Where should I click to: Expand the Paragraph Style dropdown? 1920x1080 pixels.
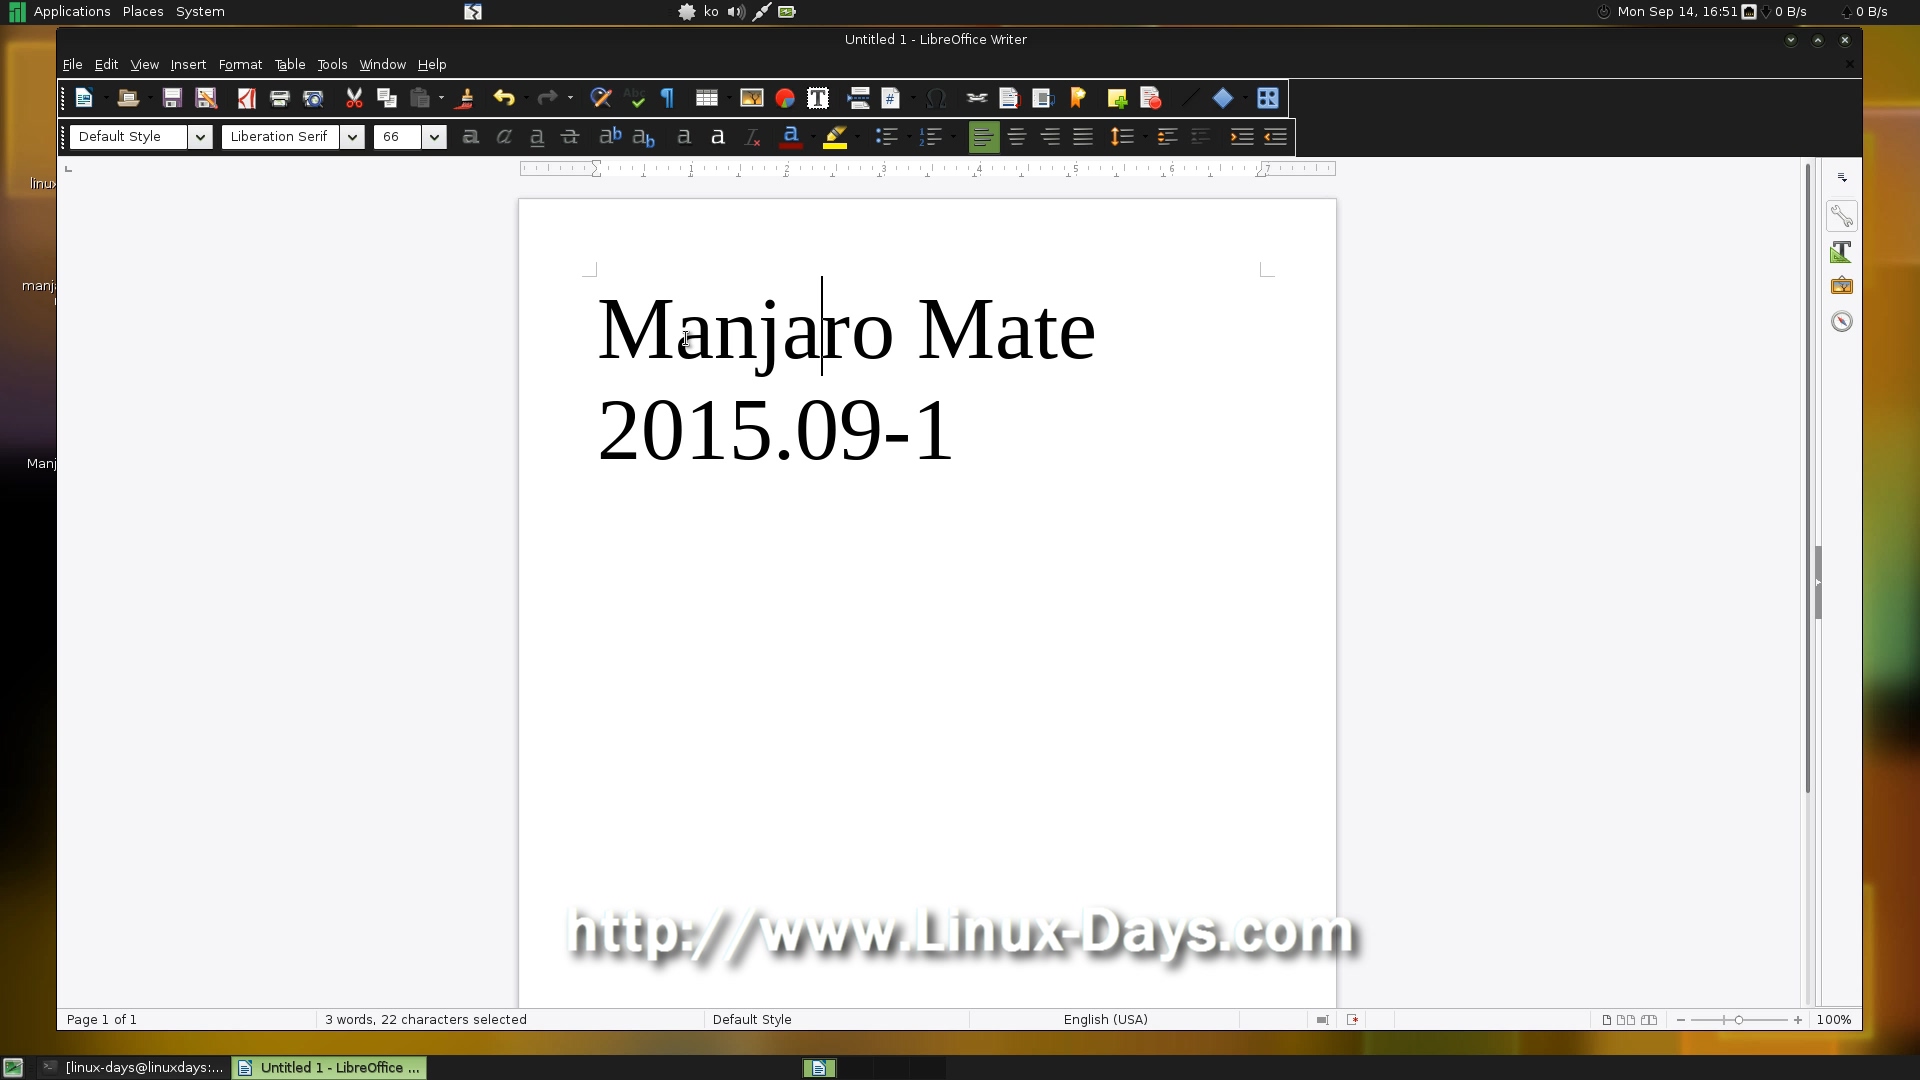pos(200,137)
